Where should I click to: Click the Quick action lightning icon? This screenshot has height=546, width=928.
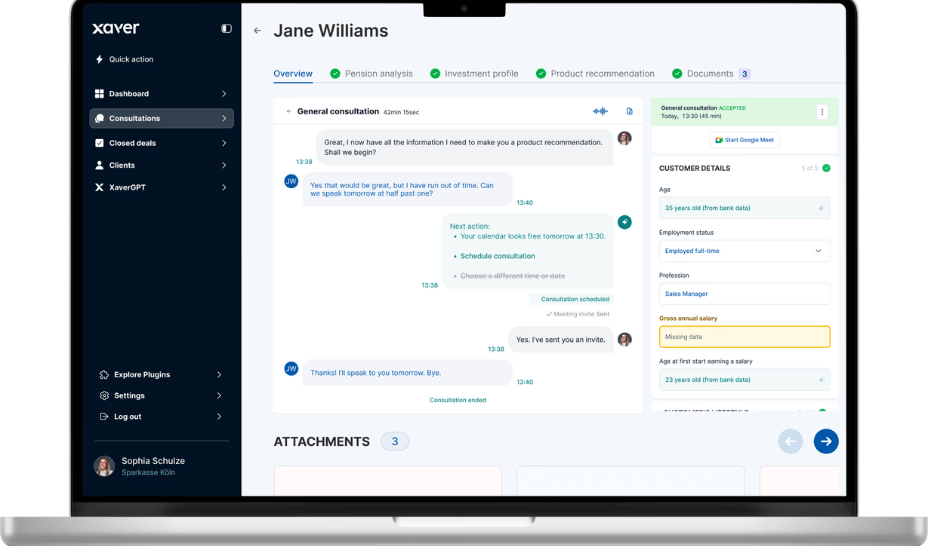[99, 59]
